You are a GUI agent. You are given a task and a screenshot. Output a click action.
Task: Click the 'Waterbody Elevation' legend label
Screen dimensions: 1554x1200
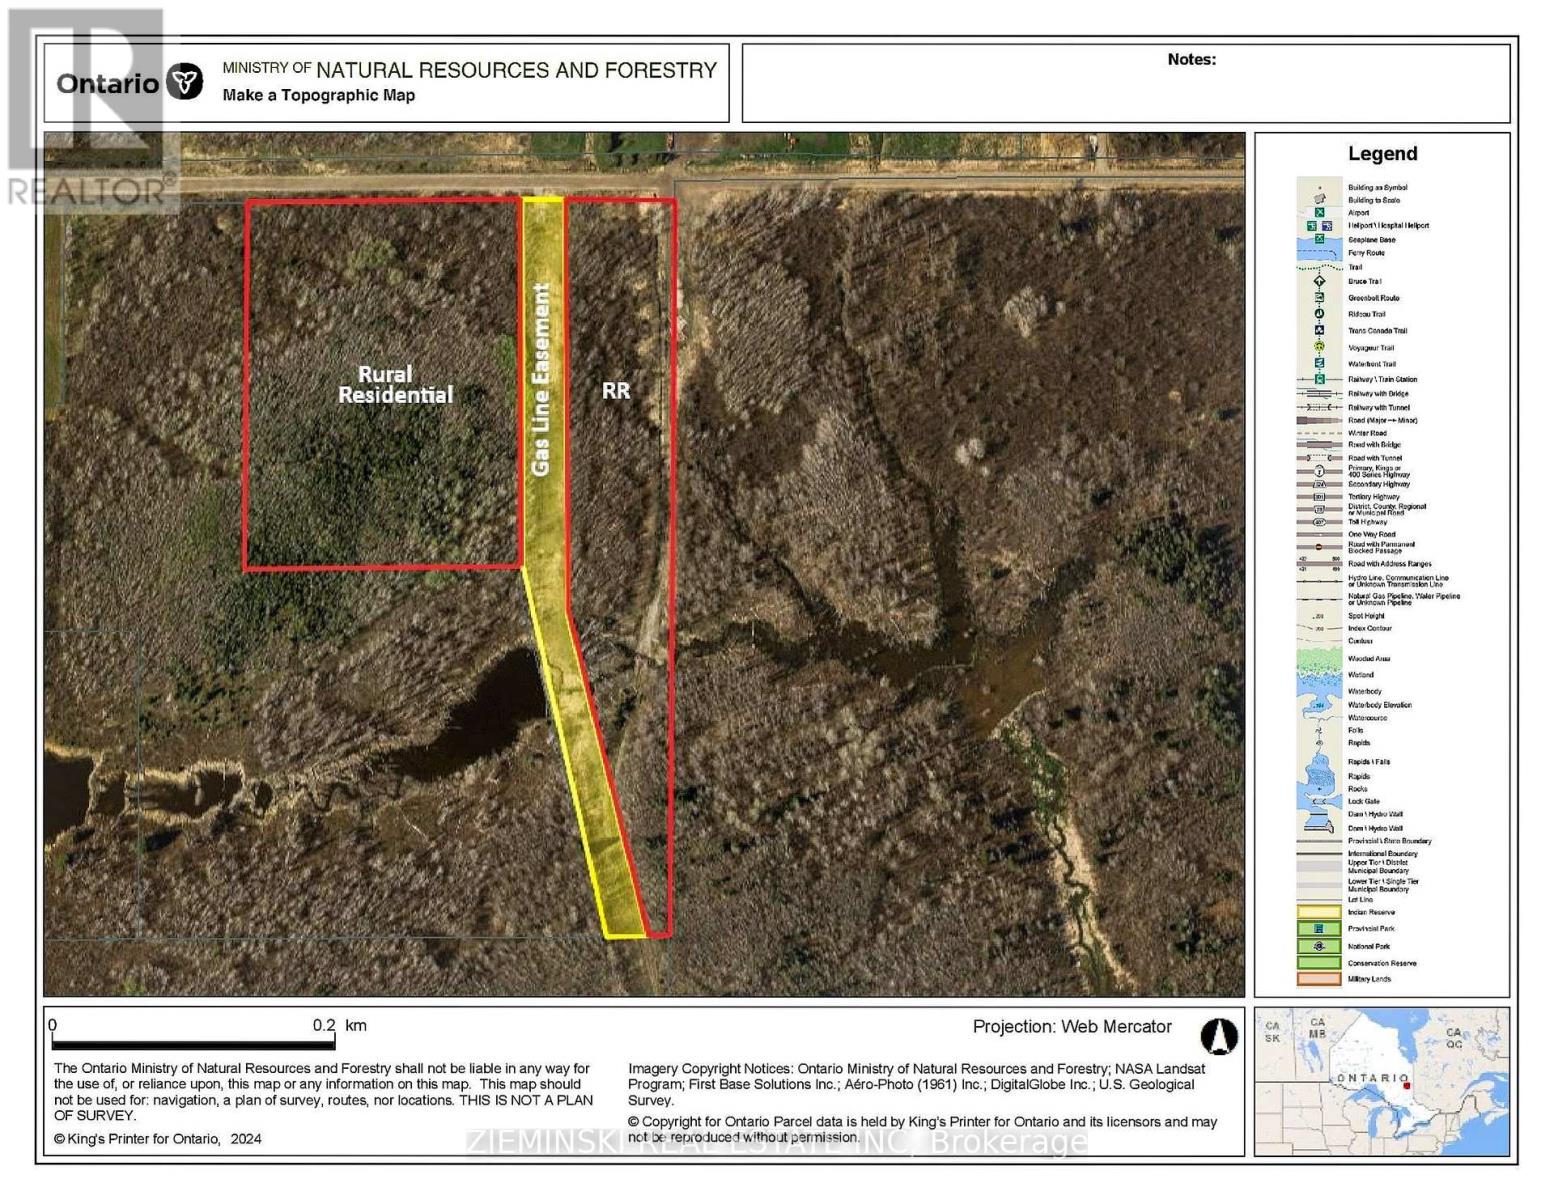tap(1380, 705)
